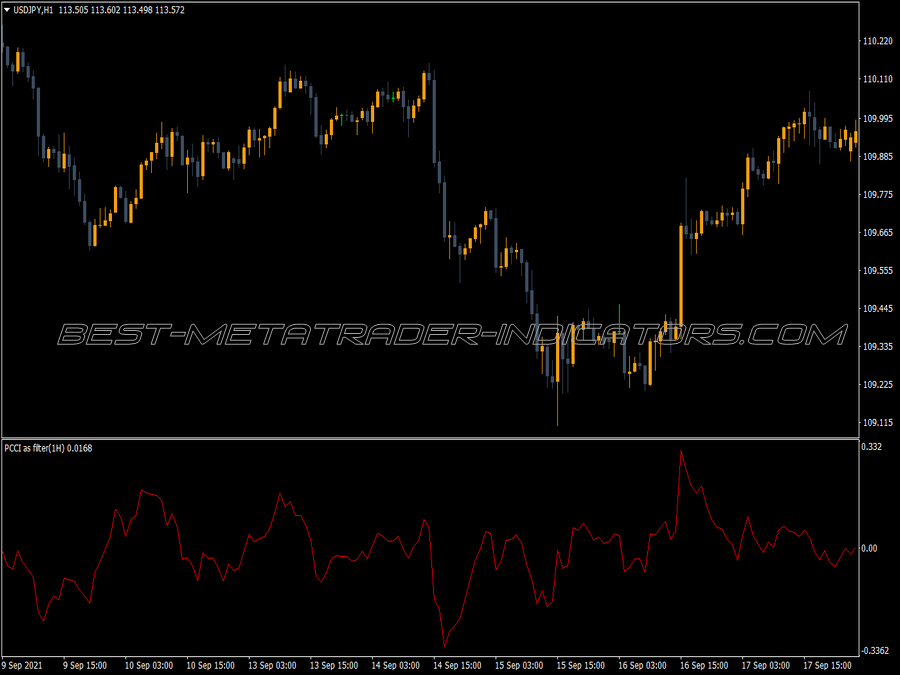
Task: Select the USDJPY,H1 chart title label
Action: click(34, 7)
